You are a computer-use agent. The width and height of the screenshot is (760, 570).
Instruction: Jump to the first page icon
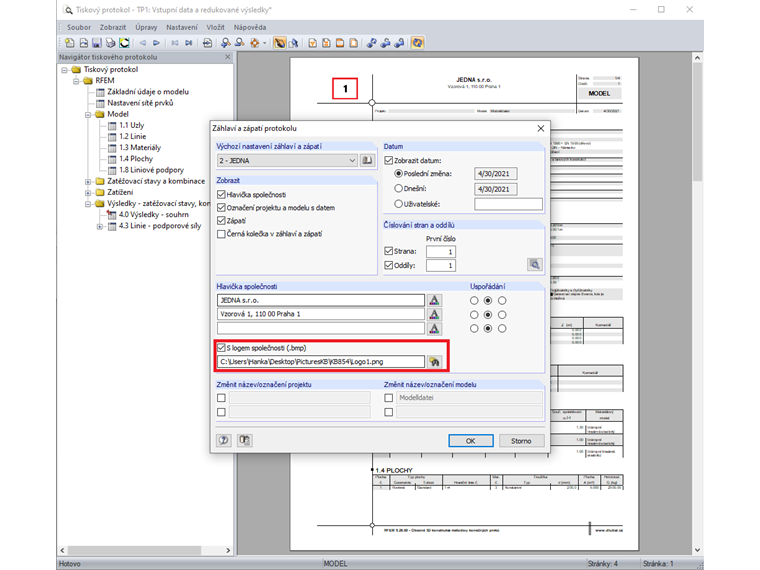(x=175, y=43)
